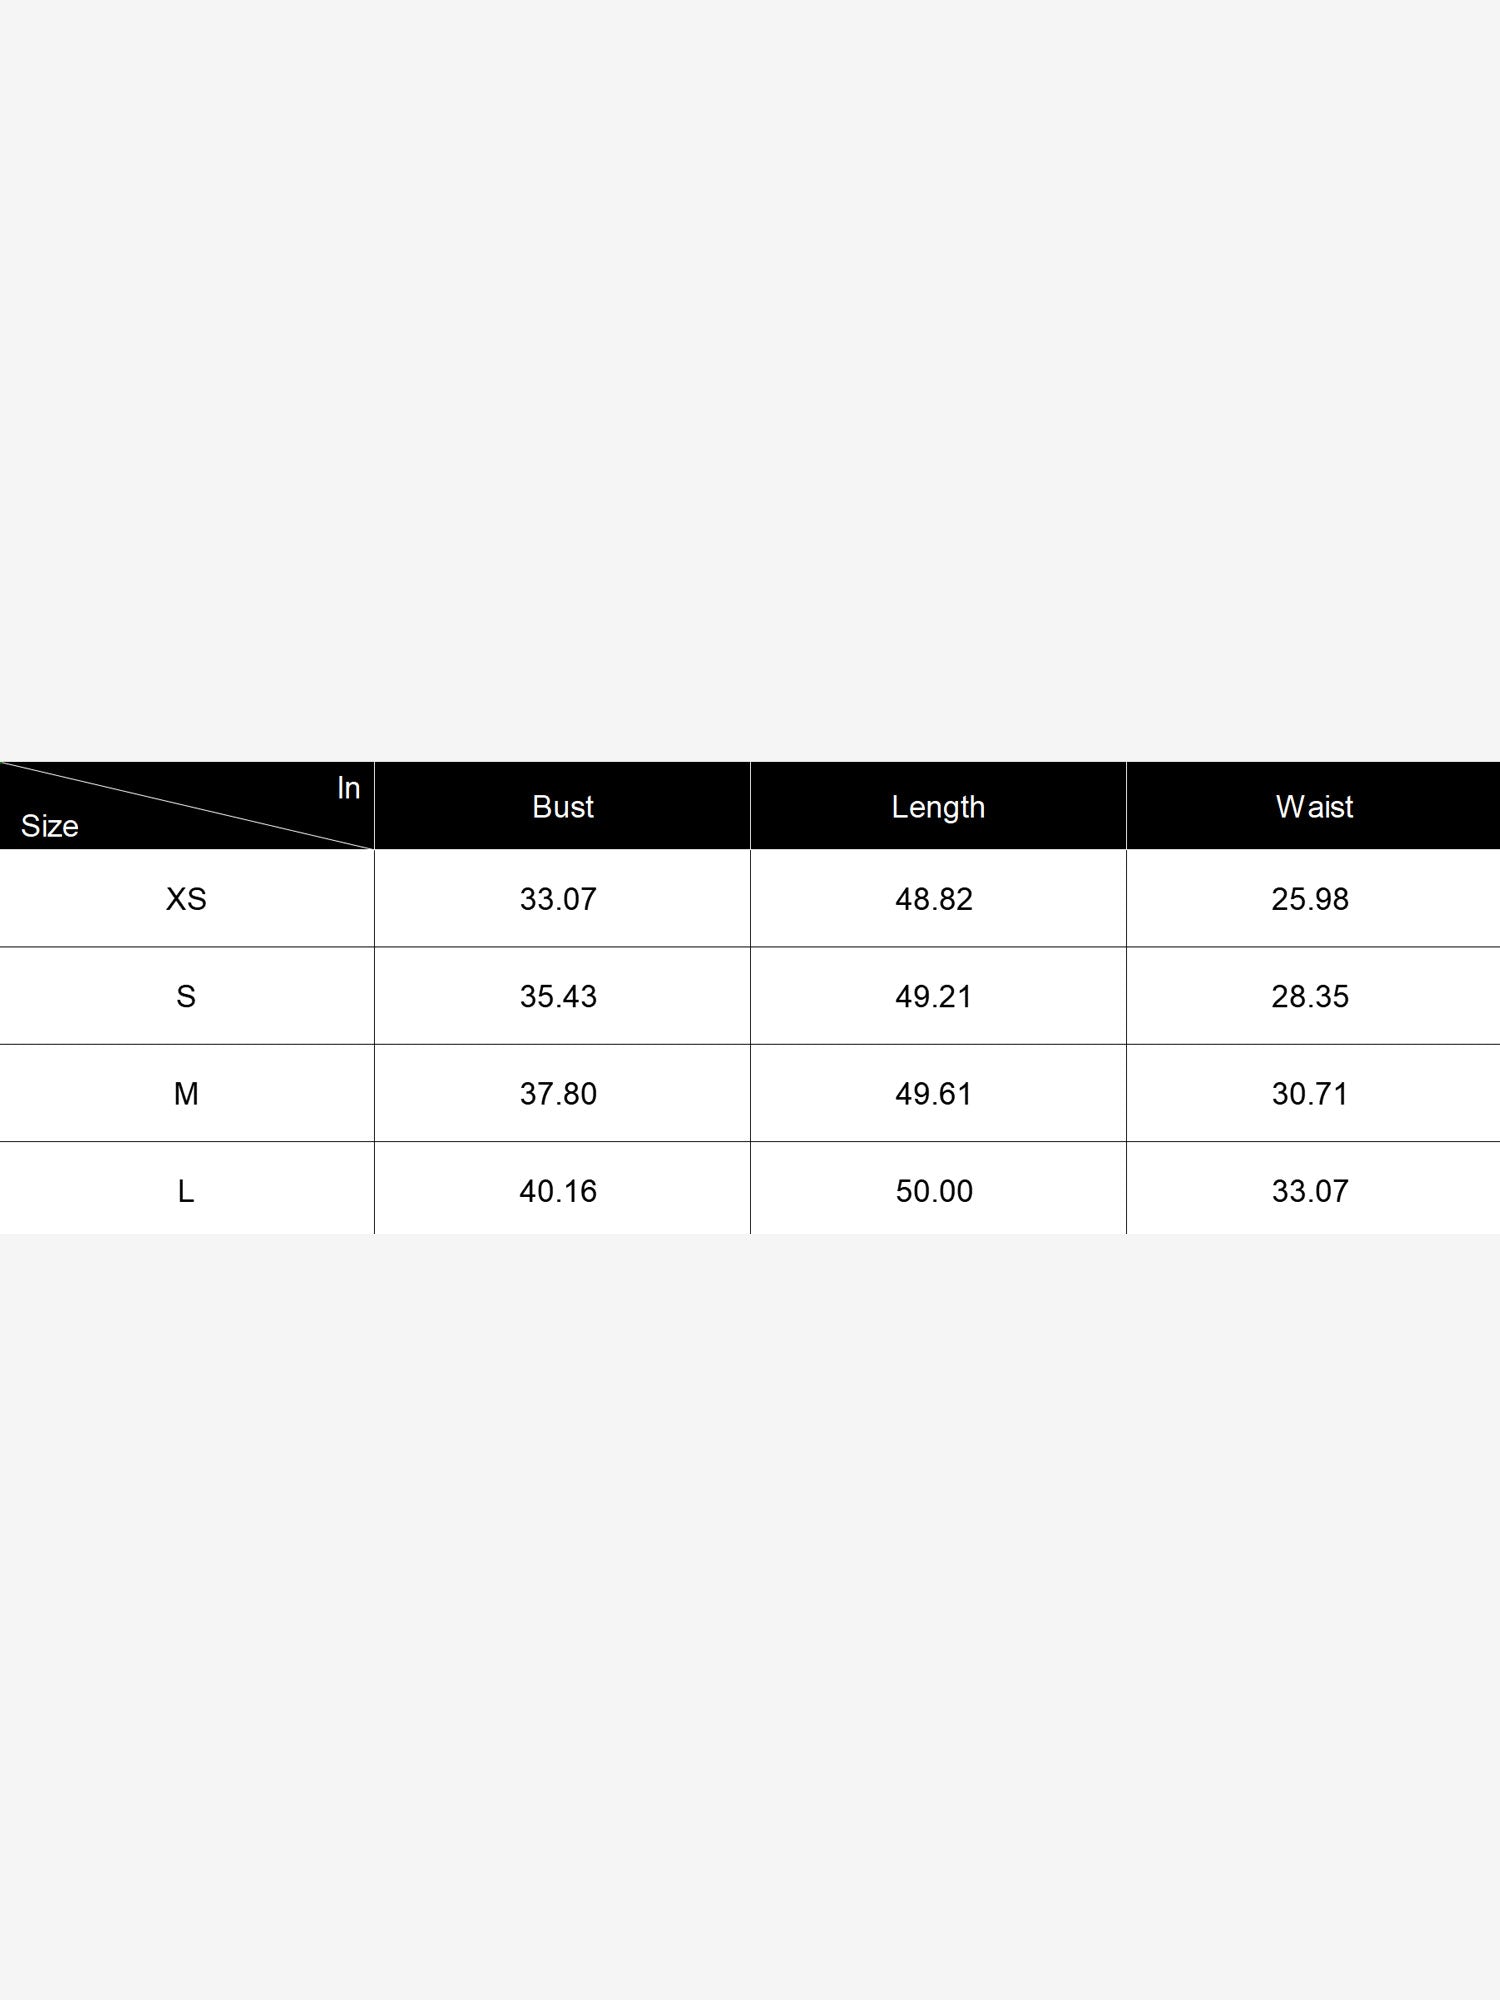This screenshot has width=1500, height=2000.
Task: Click the Length column header
Action: point(938,807)
